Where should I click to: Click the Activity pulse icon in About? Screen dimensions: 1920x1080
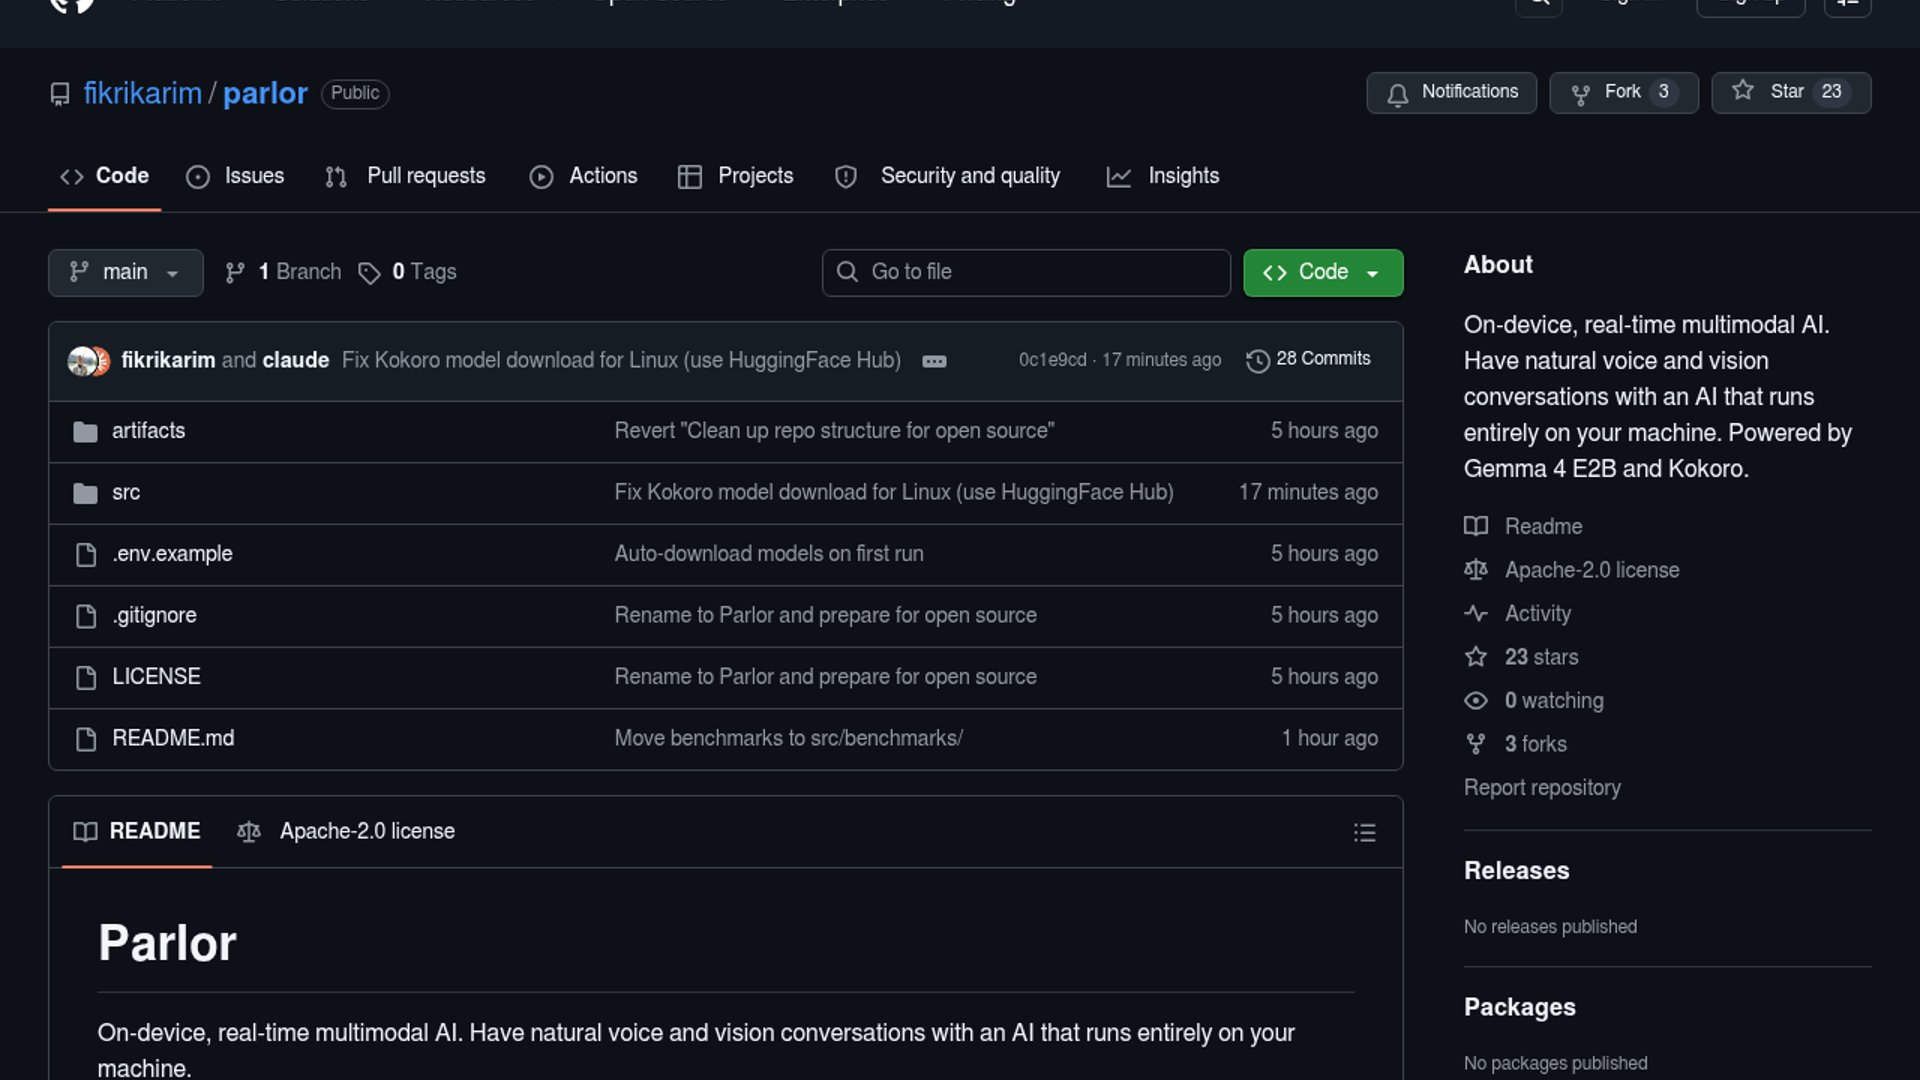[1475, 613]
